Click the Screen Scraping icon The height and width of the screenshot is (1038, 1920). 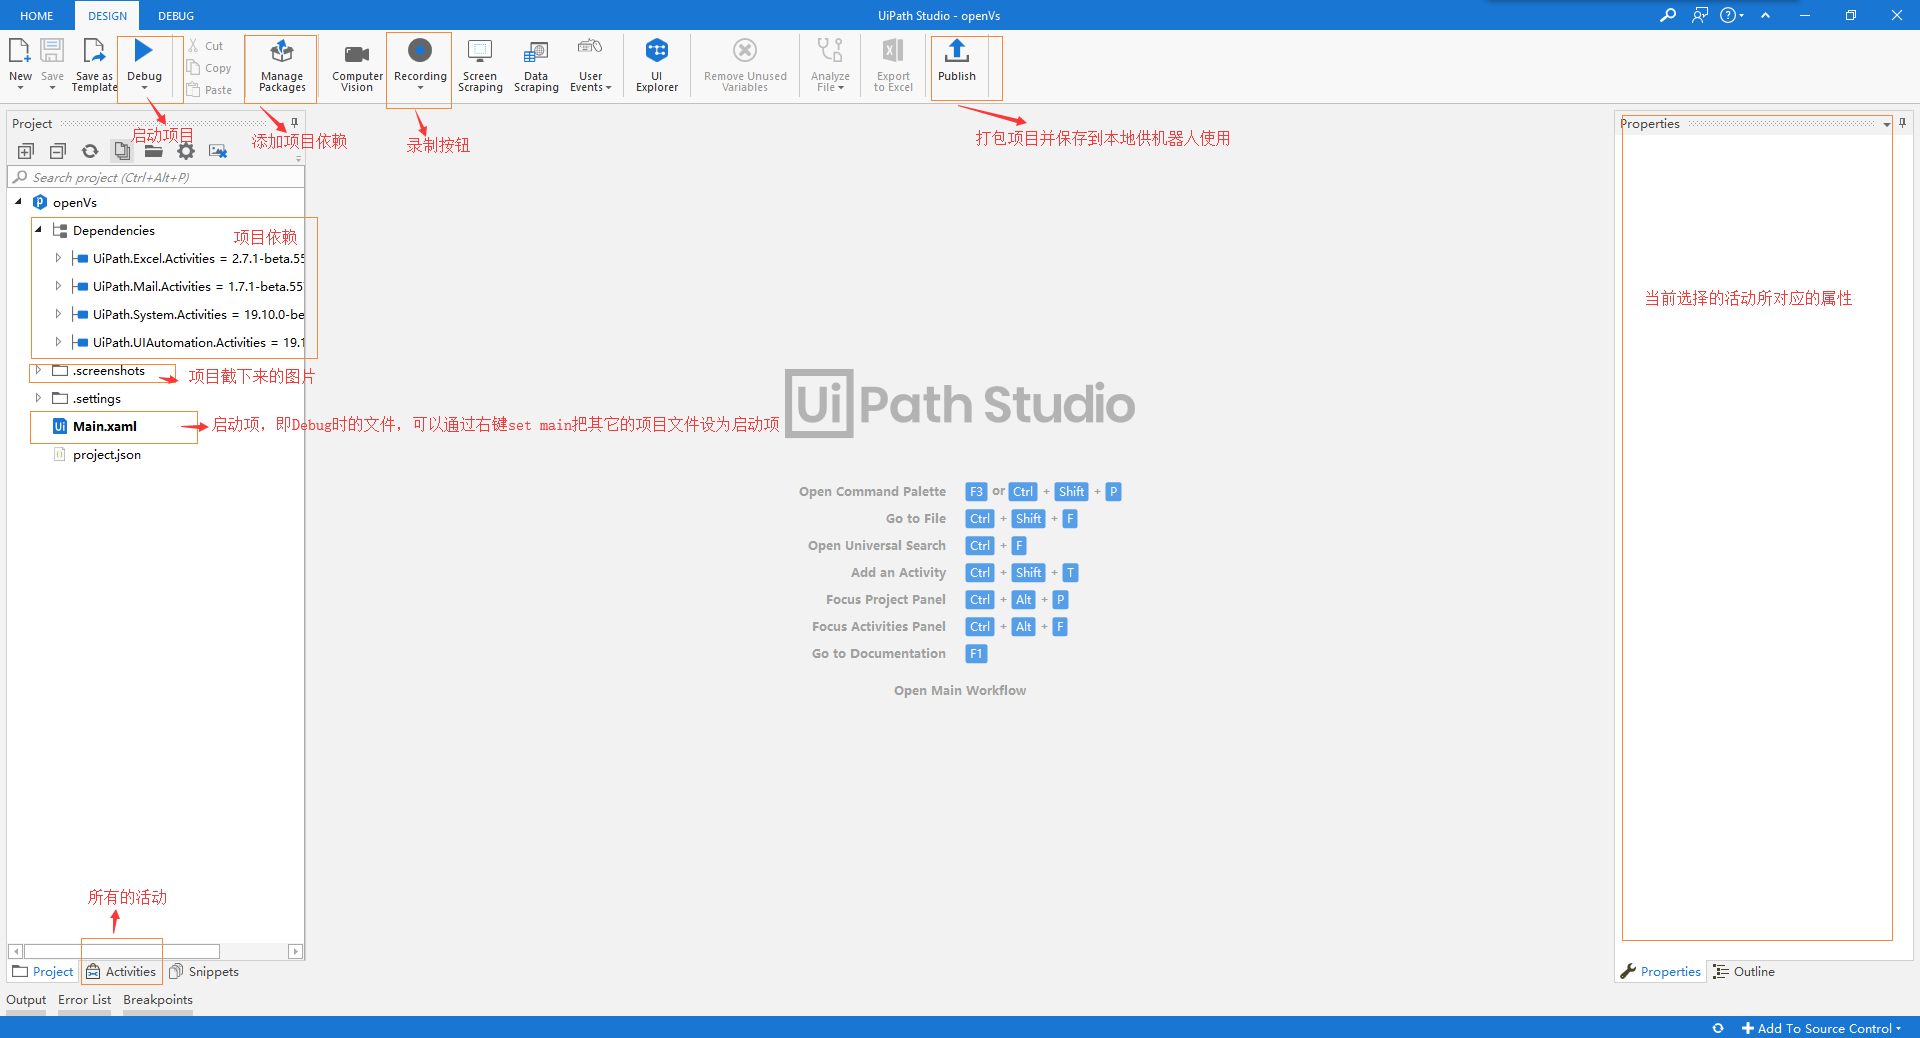[480, 52]
